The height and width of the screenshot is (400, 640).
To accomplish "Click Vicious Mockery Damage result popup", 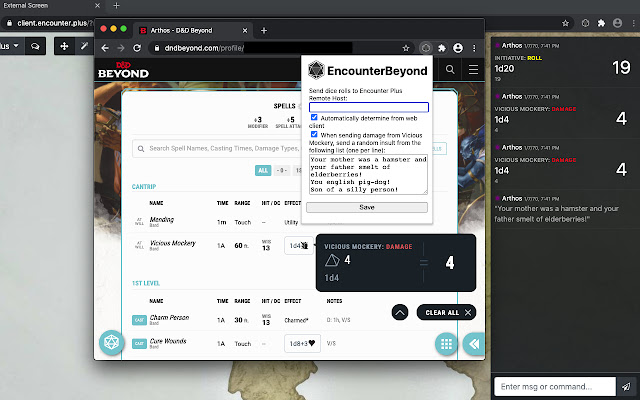I will (x=396, y=262).
